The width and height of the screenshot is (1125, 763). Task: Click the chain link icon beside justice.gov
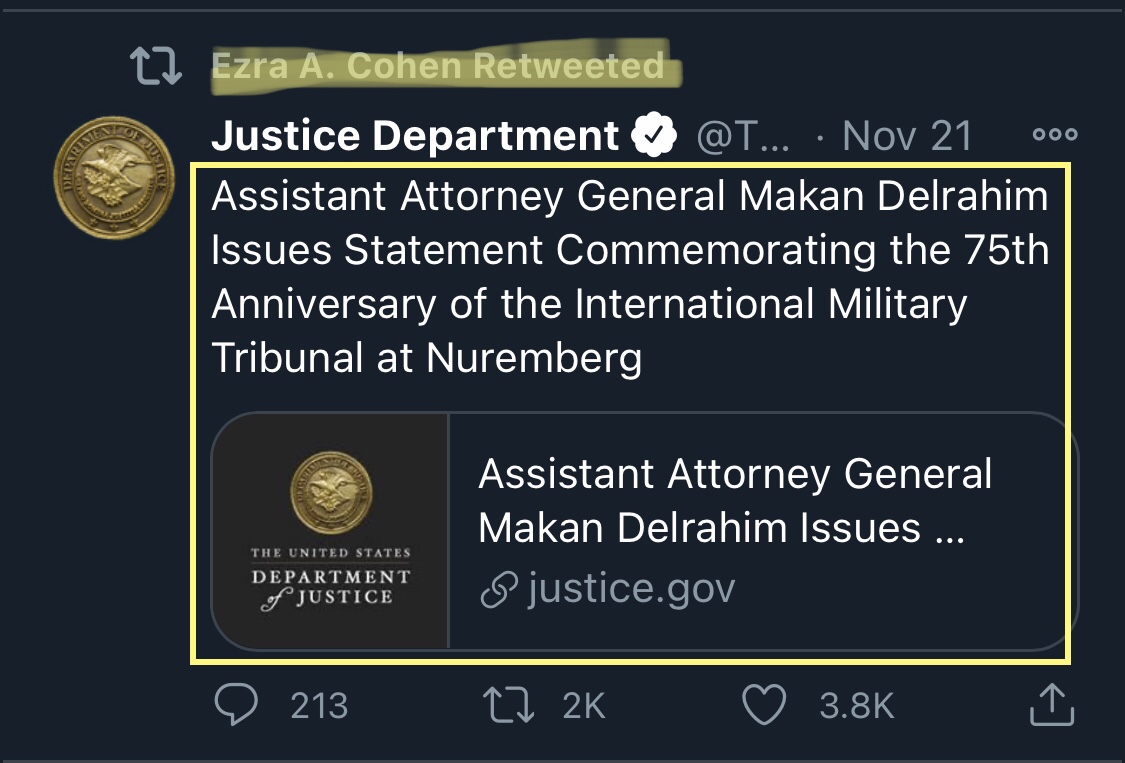click(499, 589)
